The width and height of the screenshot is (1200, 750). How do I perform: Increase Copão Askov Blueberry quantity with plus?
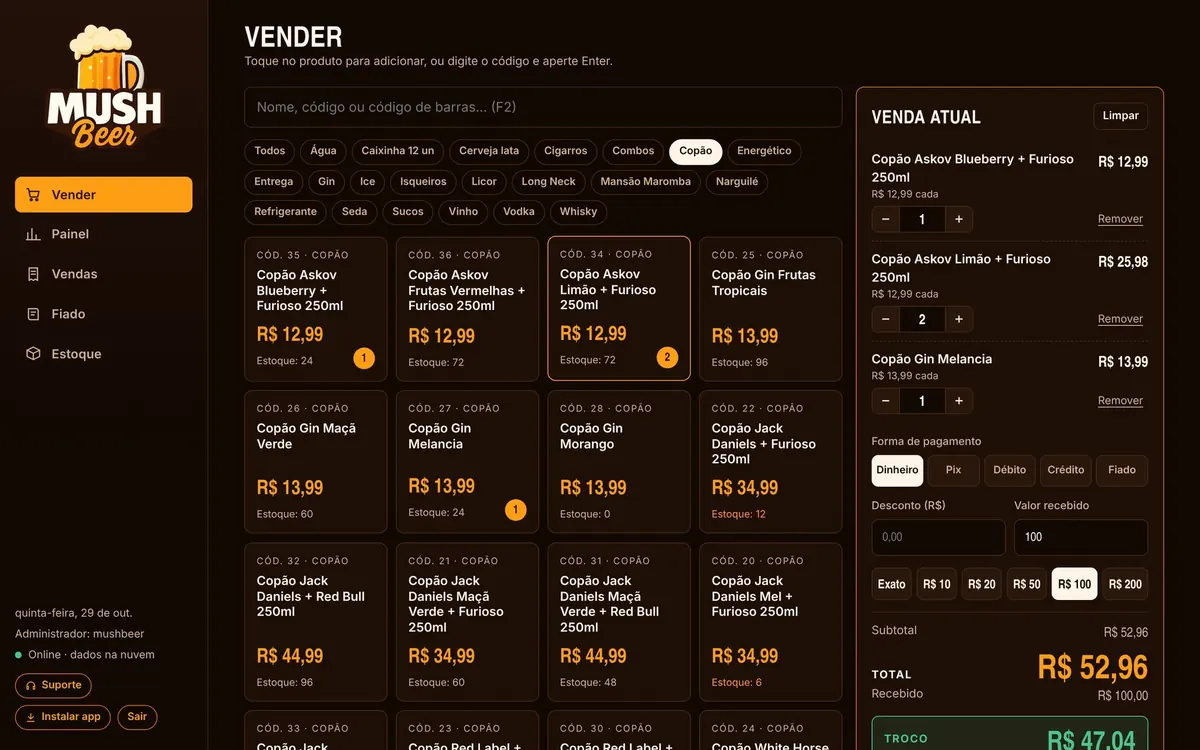click(x=959, y=219)
